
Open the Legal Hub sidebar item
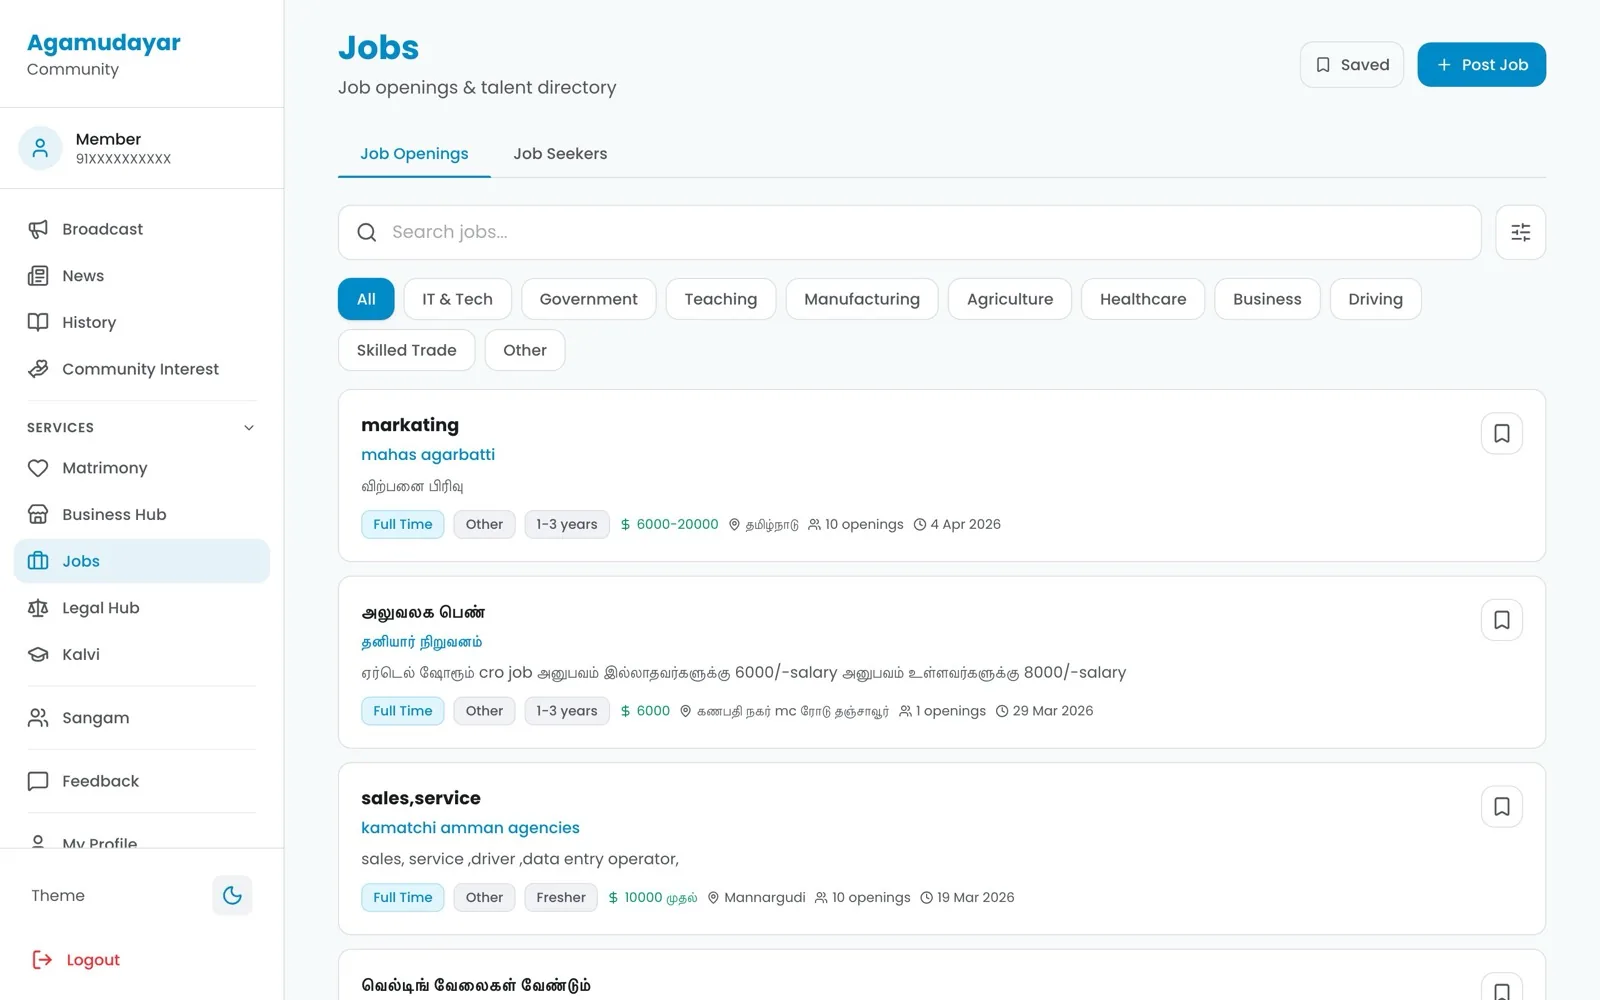[x=142, y=608]
